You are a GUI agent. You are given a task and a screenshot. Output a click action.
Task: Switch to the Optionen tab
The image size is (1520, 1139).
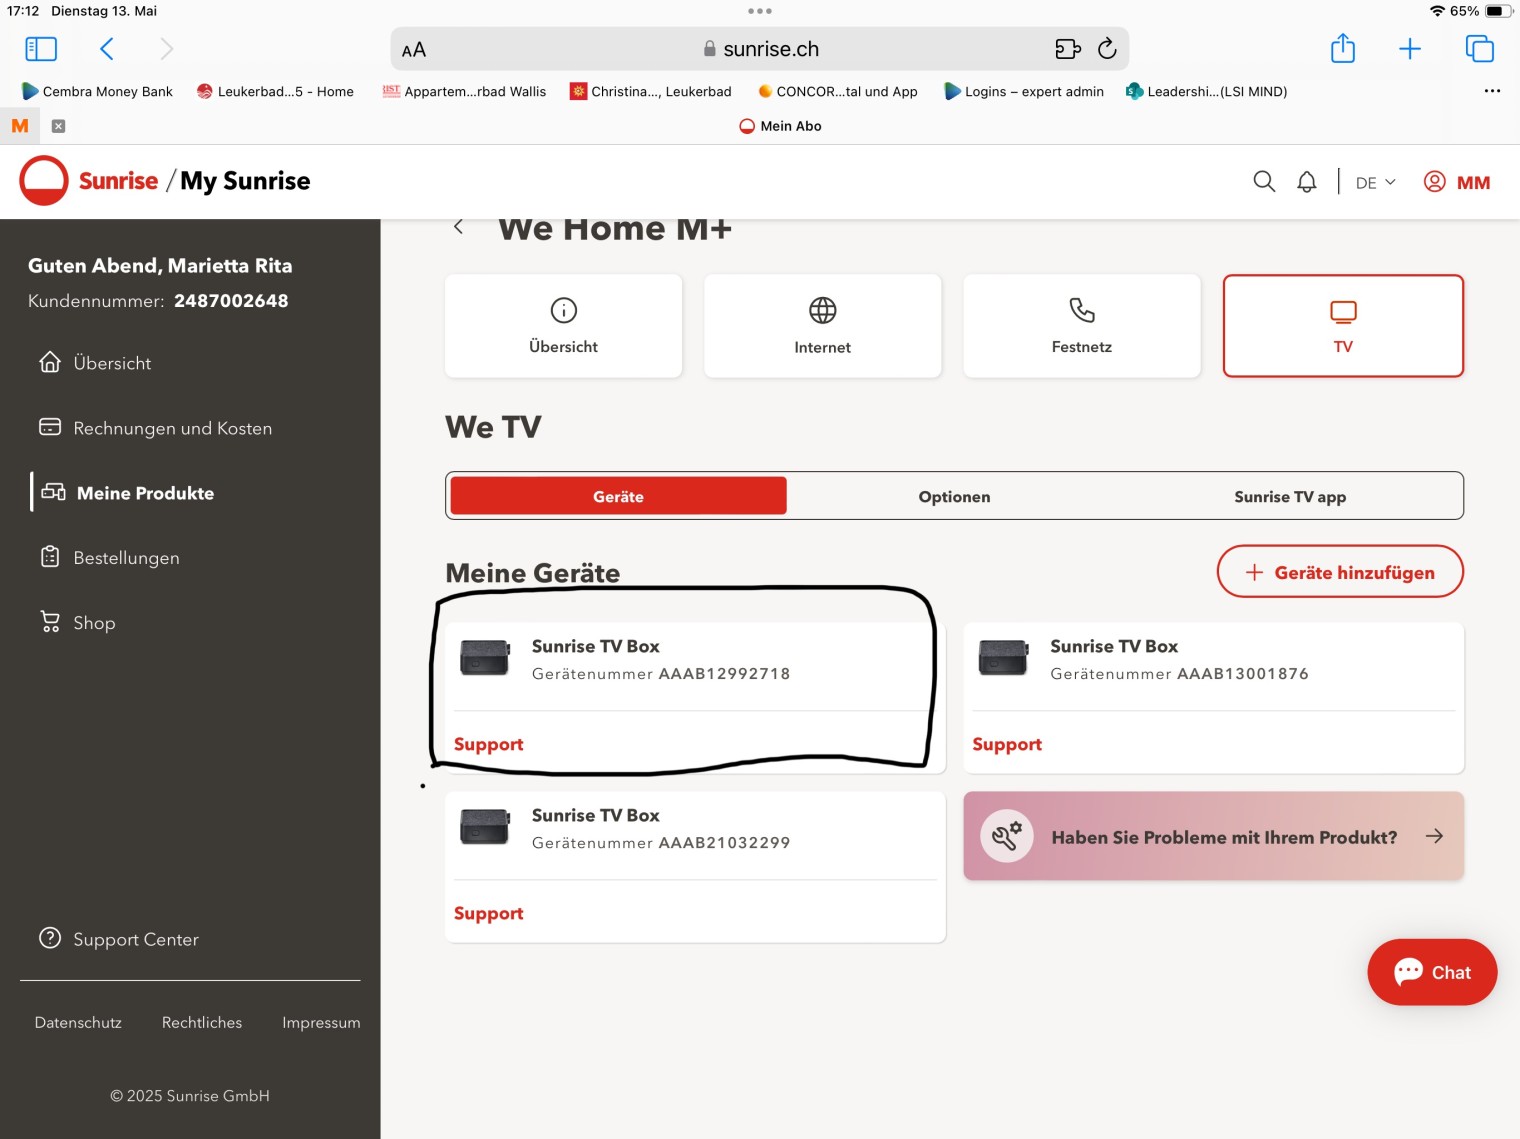[954, 497]
